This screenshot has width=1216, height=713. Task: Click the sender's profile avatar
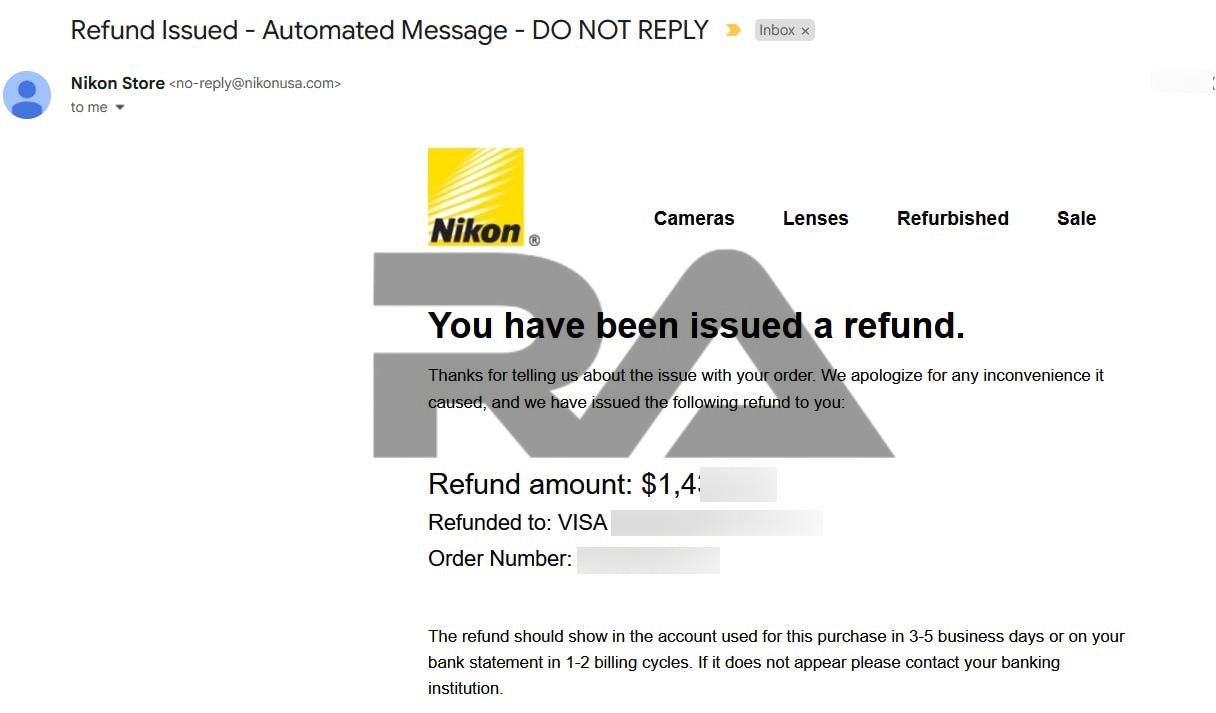click(27, 95)
